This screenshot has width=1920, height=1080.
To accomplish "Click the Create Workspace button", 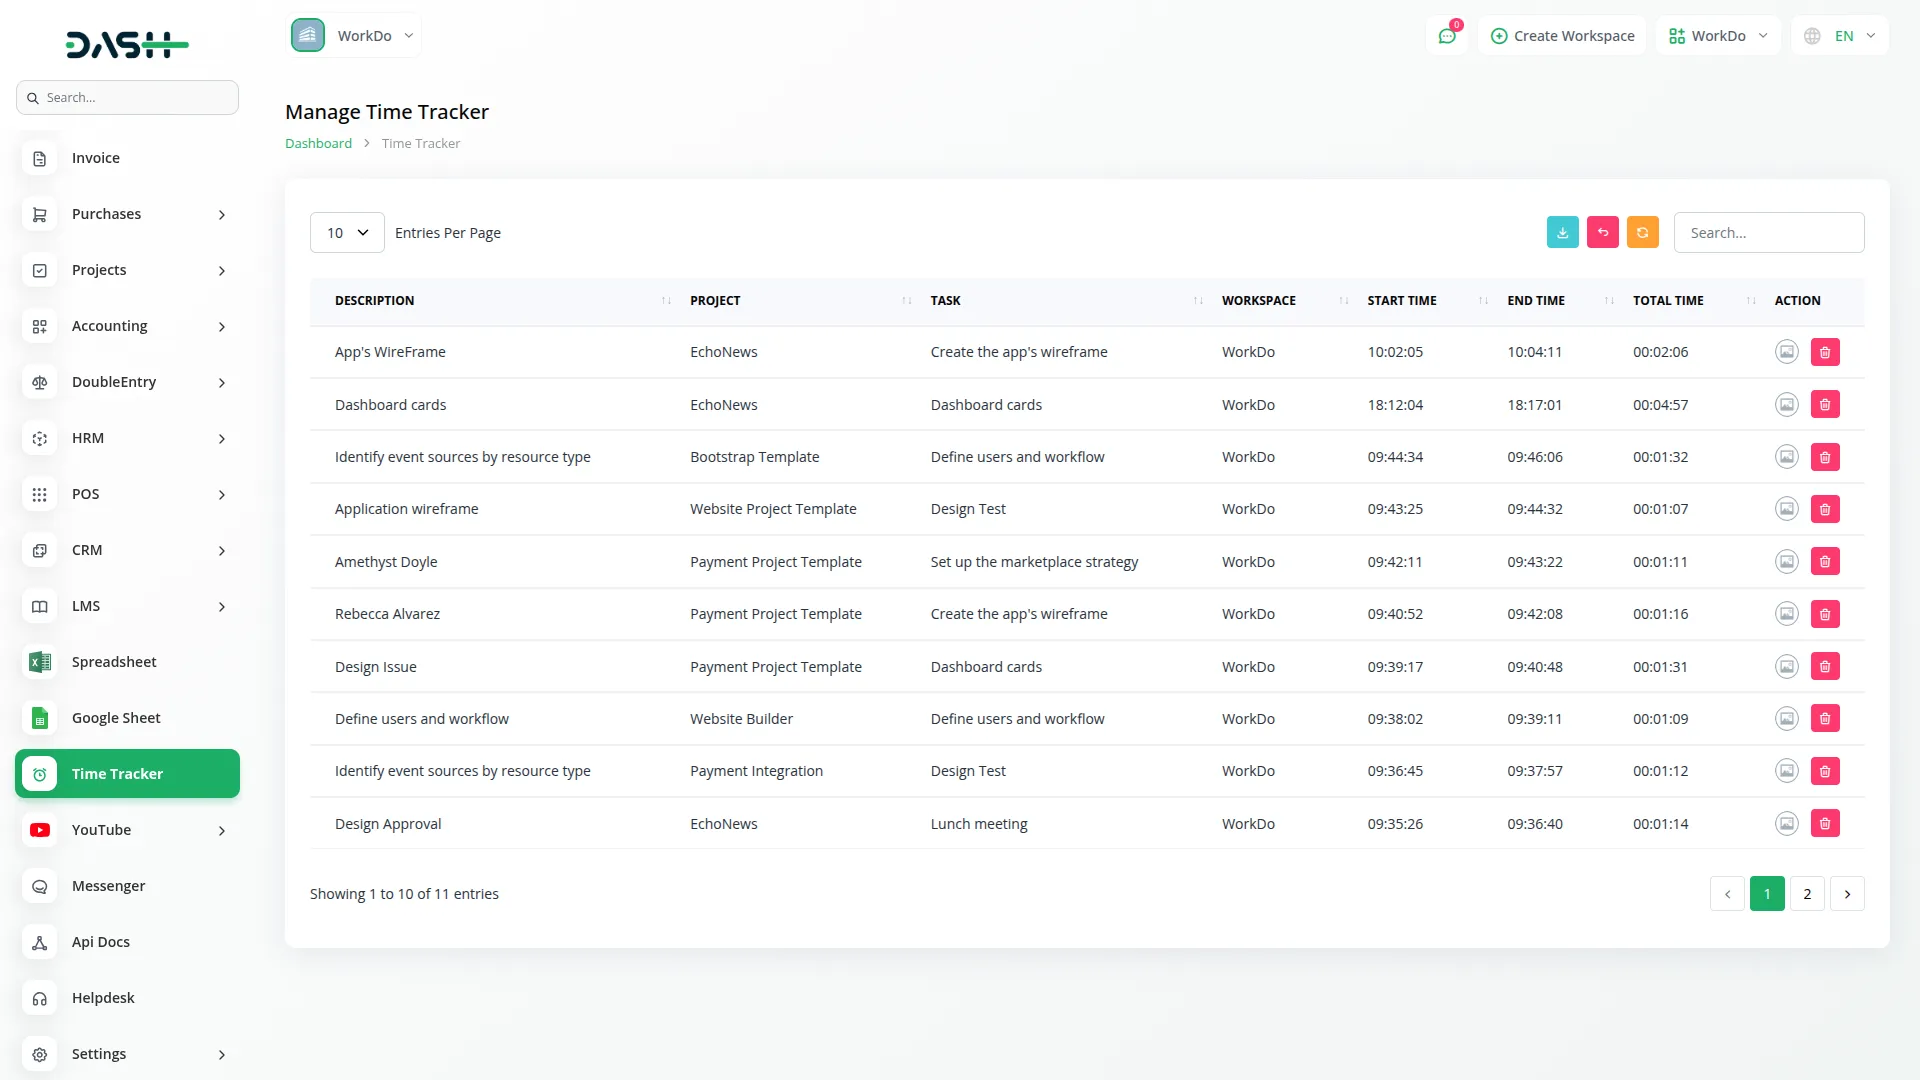I will point(1563,35).
